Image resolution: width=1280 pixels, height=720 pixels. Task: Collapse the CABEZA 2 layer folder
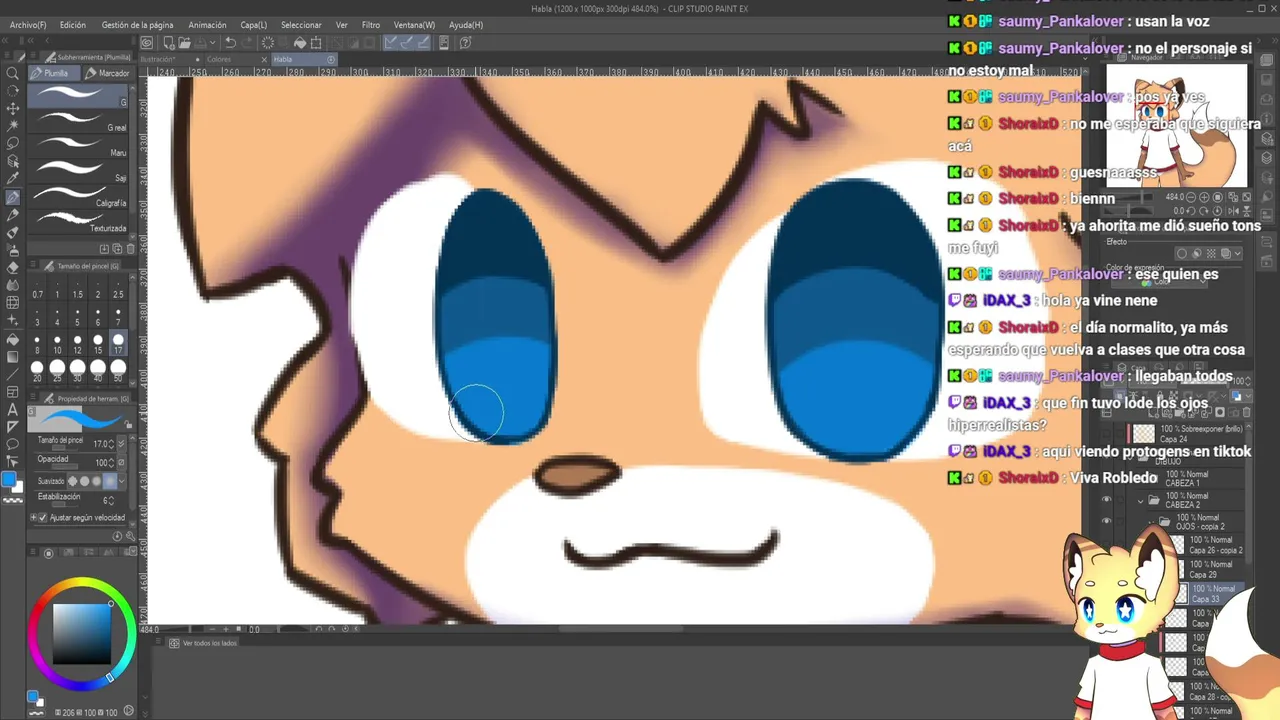click(1140, 500)
